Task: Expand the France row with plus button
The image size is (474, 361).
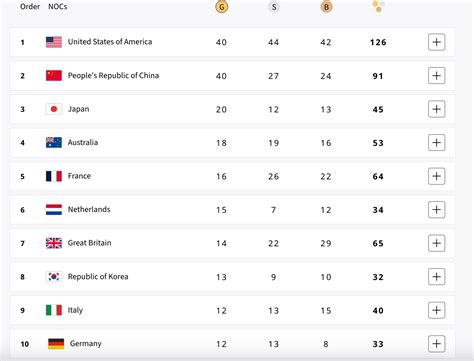Action: (x=437, y=176)
